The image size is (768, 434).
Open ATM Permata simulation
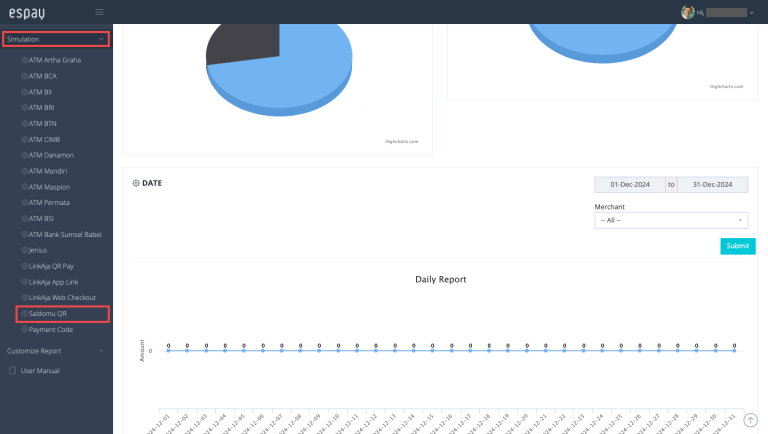tap(49, 203)
